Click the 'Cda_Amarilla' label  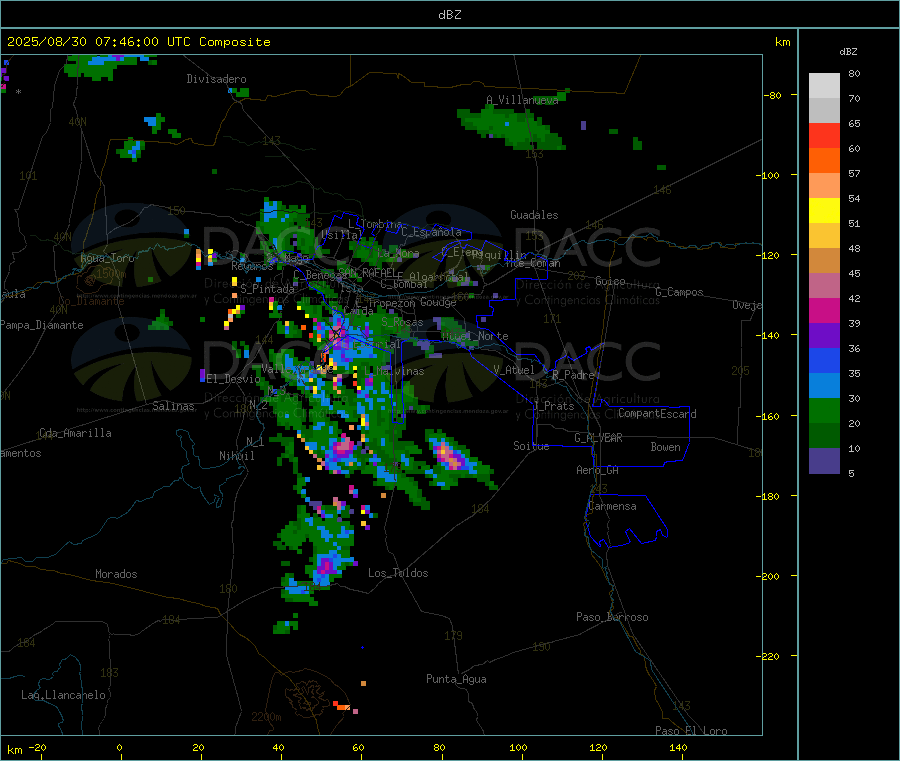pyautogui.click(x=75, y=433)
